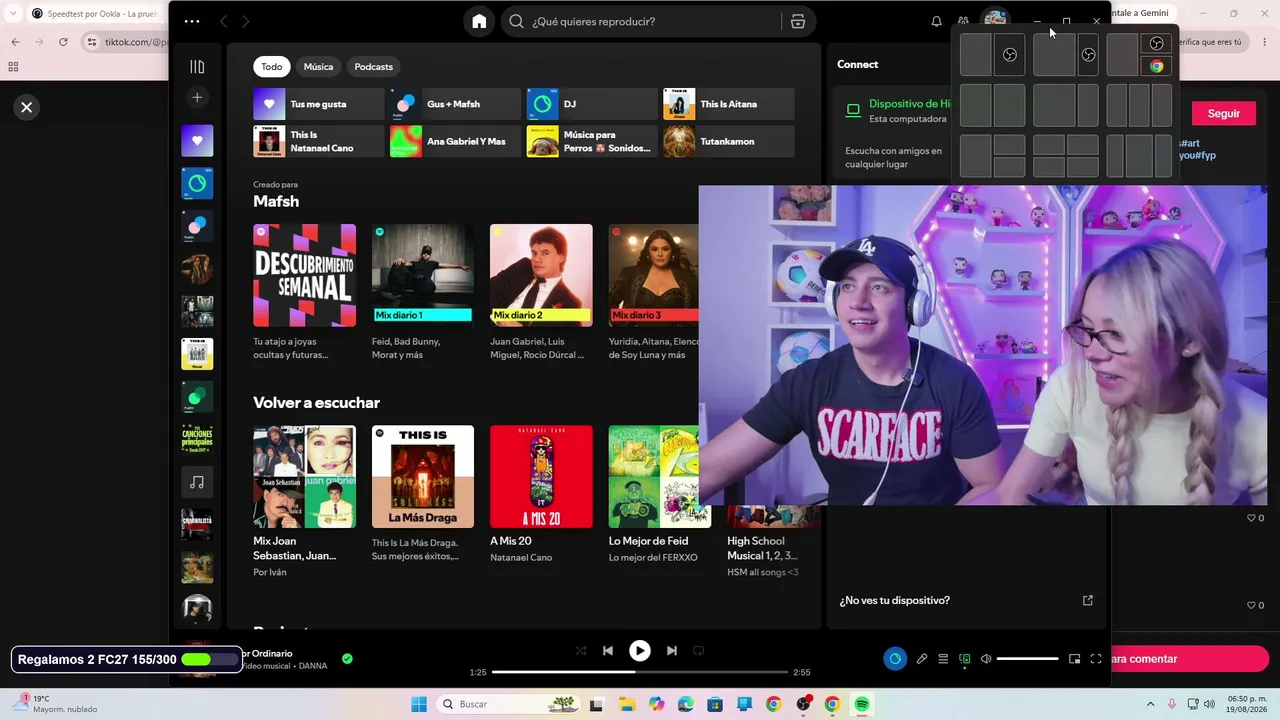The height and width of the screenshot is (720, 1280).
Task: Skip to previous track
Action: point(608,651)
